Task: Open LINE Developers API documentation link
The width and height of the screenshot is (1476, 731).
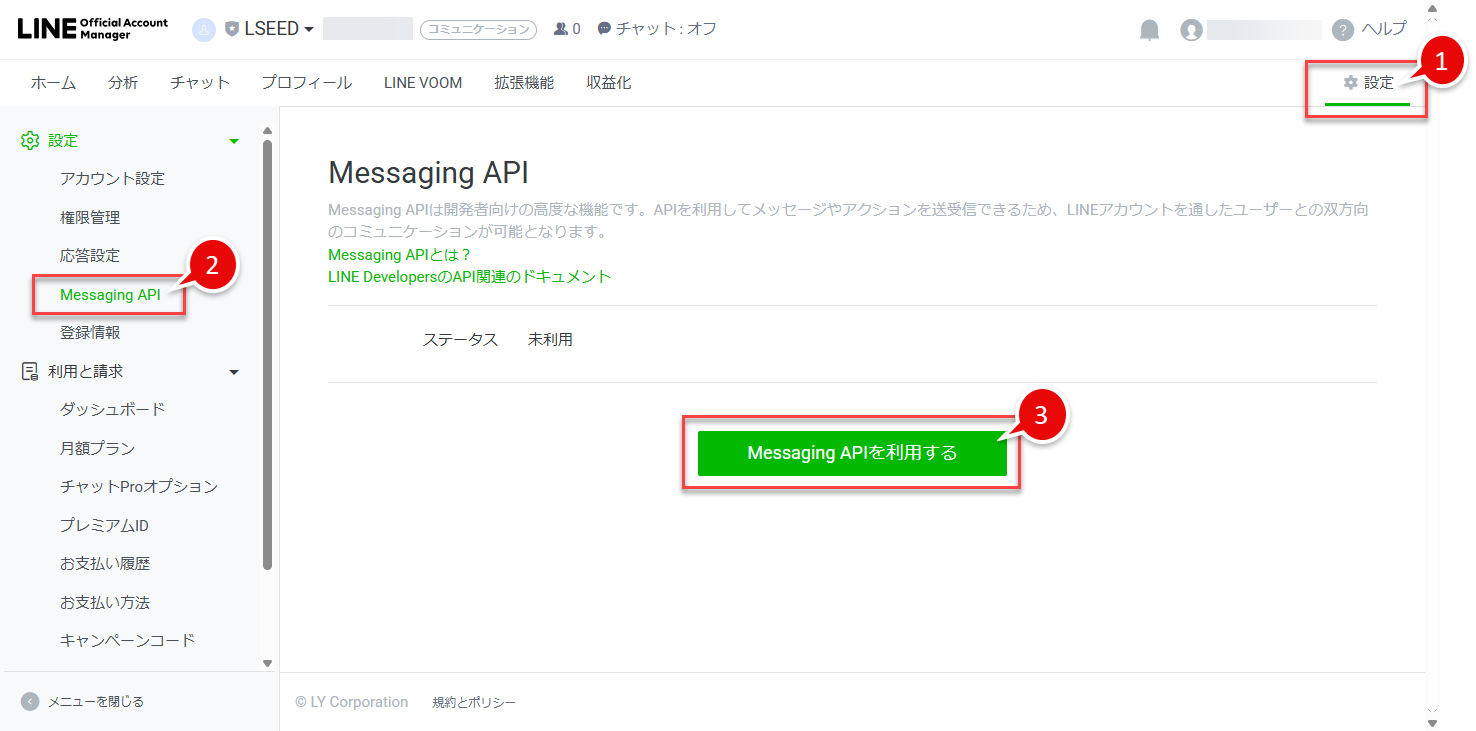Action: (469, 277)
